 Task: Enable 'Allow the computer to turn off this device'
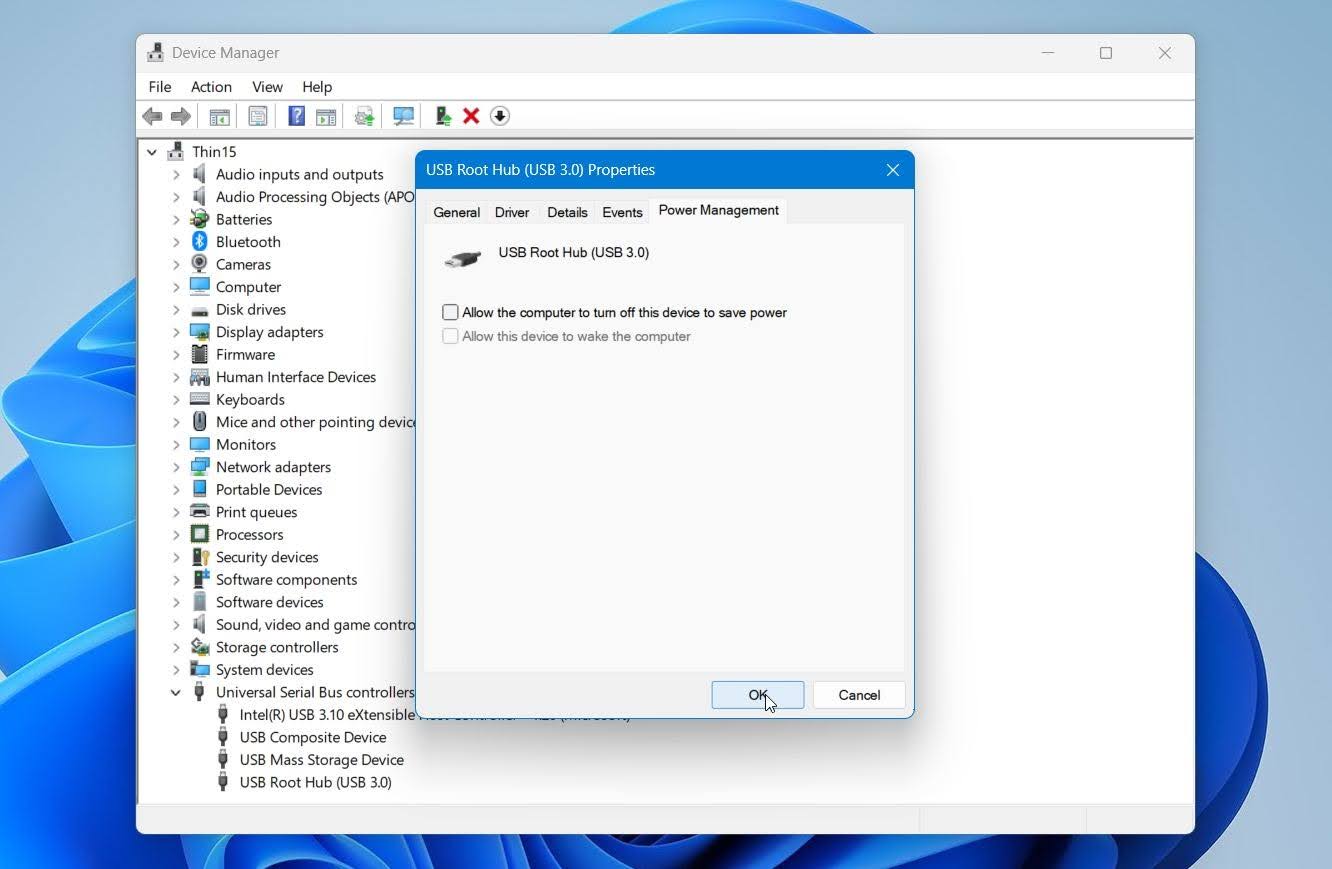450,313
